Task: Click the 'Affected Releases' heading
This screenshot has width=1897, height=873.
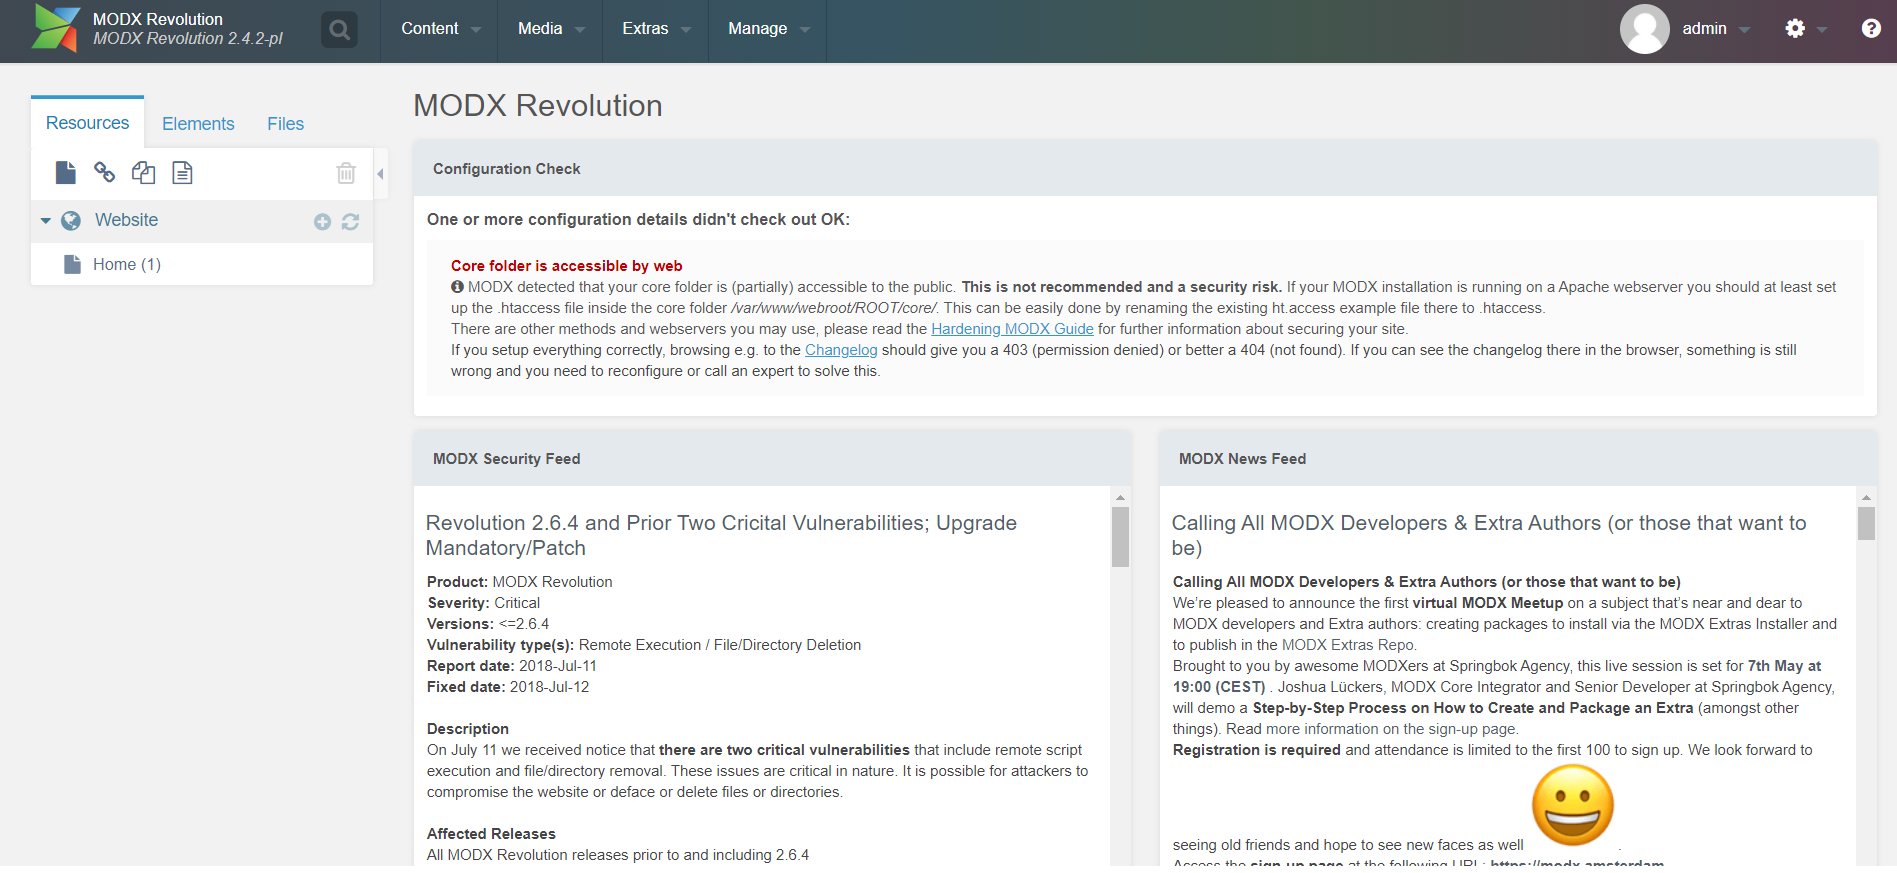Action: [x=491, y=834]
